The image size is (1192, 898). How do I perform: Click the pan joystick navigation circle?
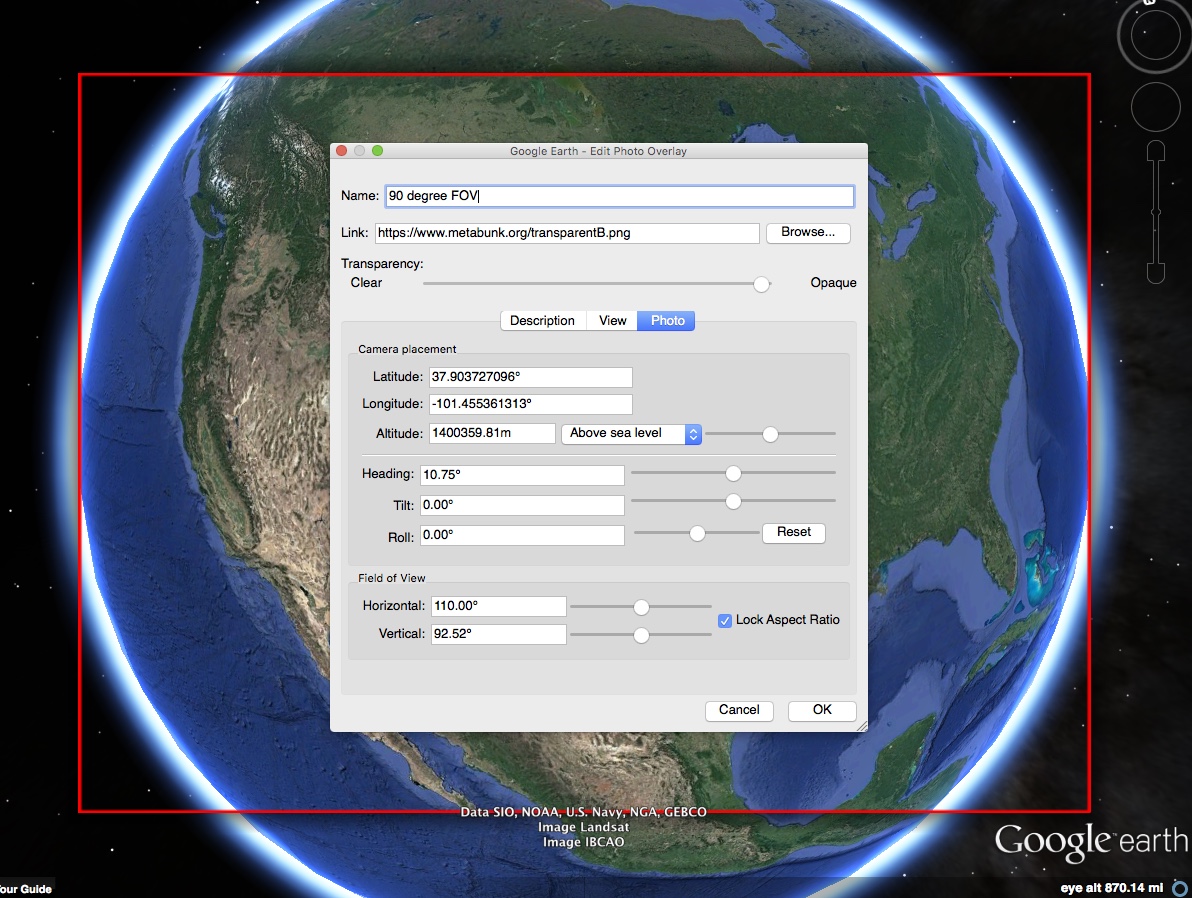(x=1156, y=106)
